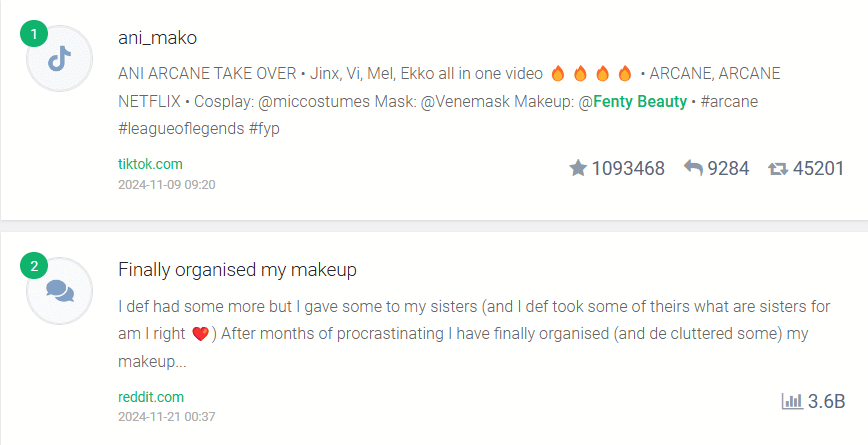Open the reddit.com source link

point(151,397)
